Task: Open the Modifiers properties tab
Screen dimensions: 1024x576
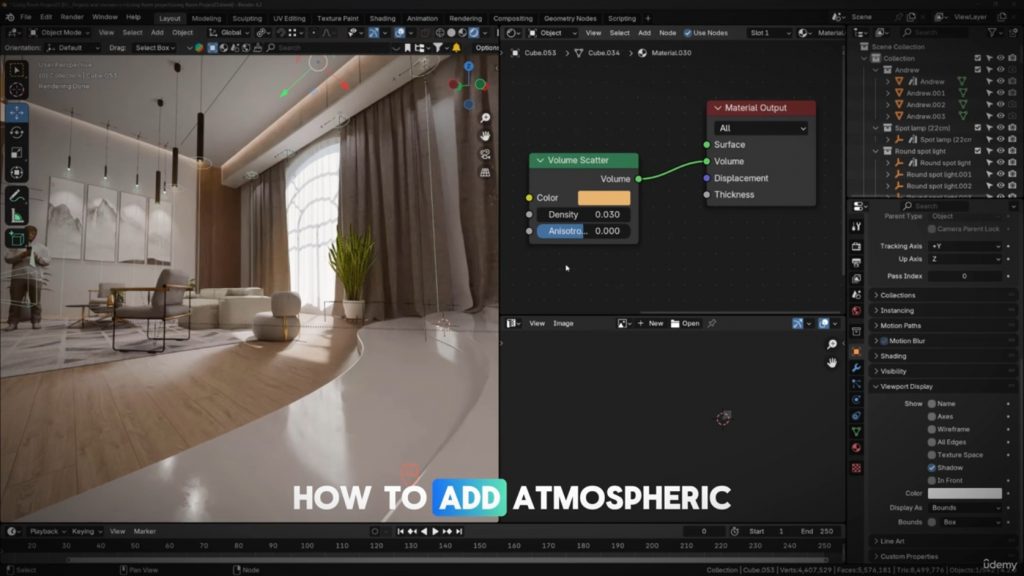Action: [x=856, y=368]
